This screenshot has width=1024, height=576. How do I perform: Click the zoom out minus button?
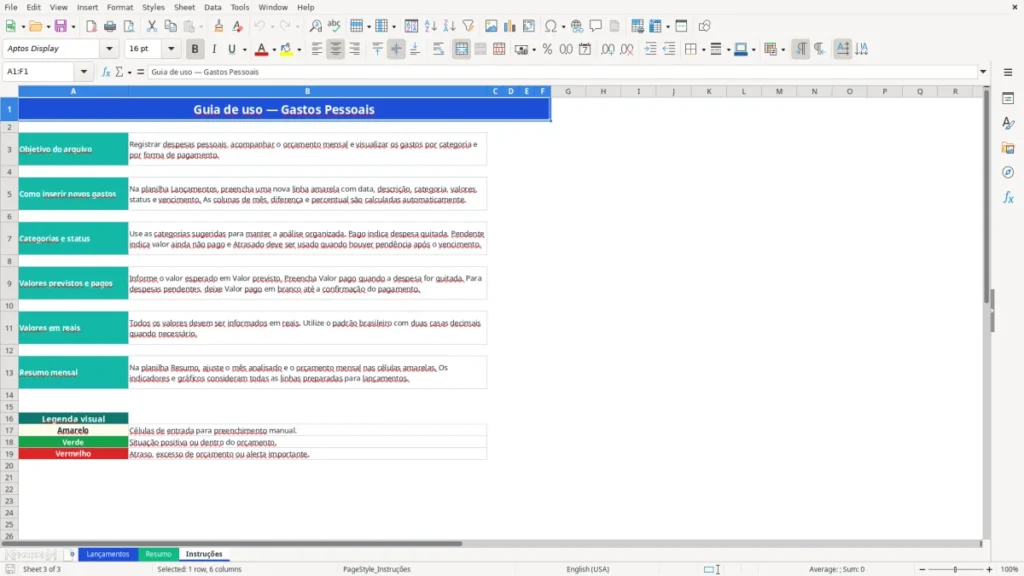point(922,569)
